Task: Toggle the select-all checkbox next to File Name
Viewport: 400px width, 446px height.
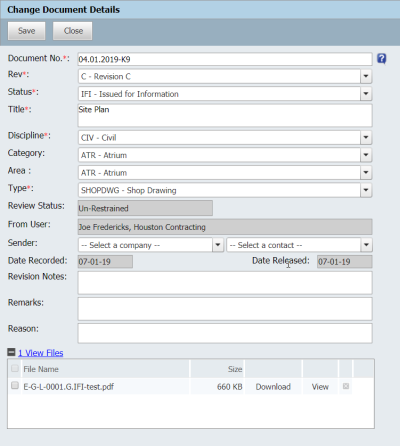Action: point(15,368)
